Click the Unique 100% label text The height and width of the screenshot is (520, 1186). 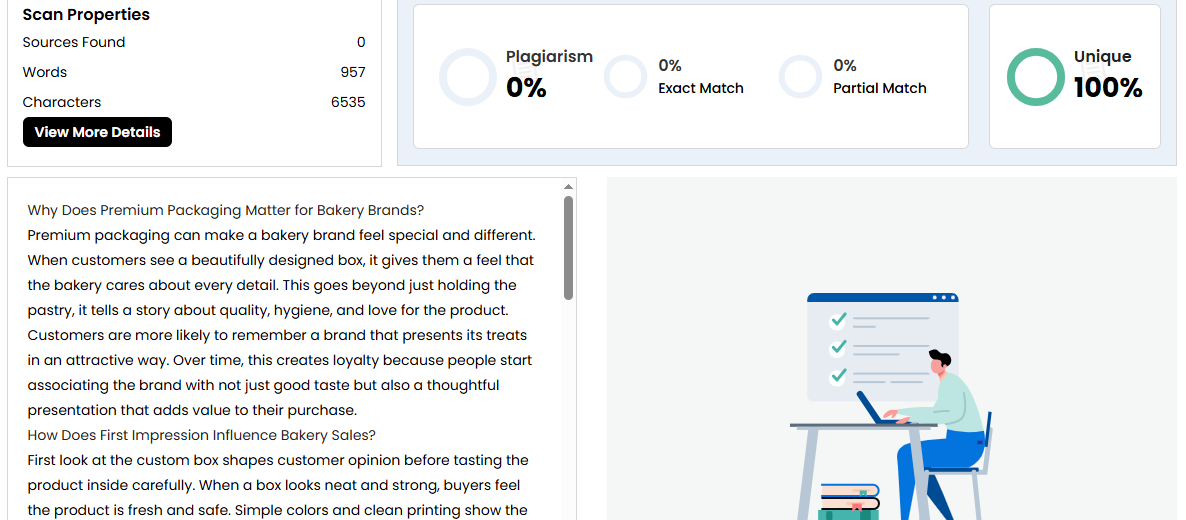tap(1107, 75)
